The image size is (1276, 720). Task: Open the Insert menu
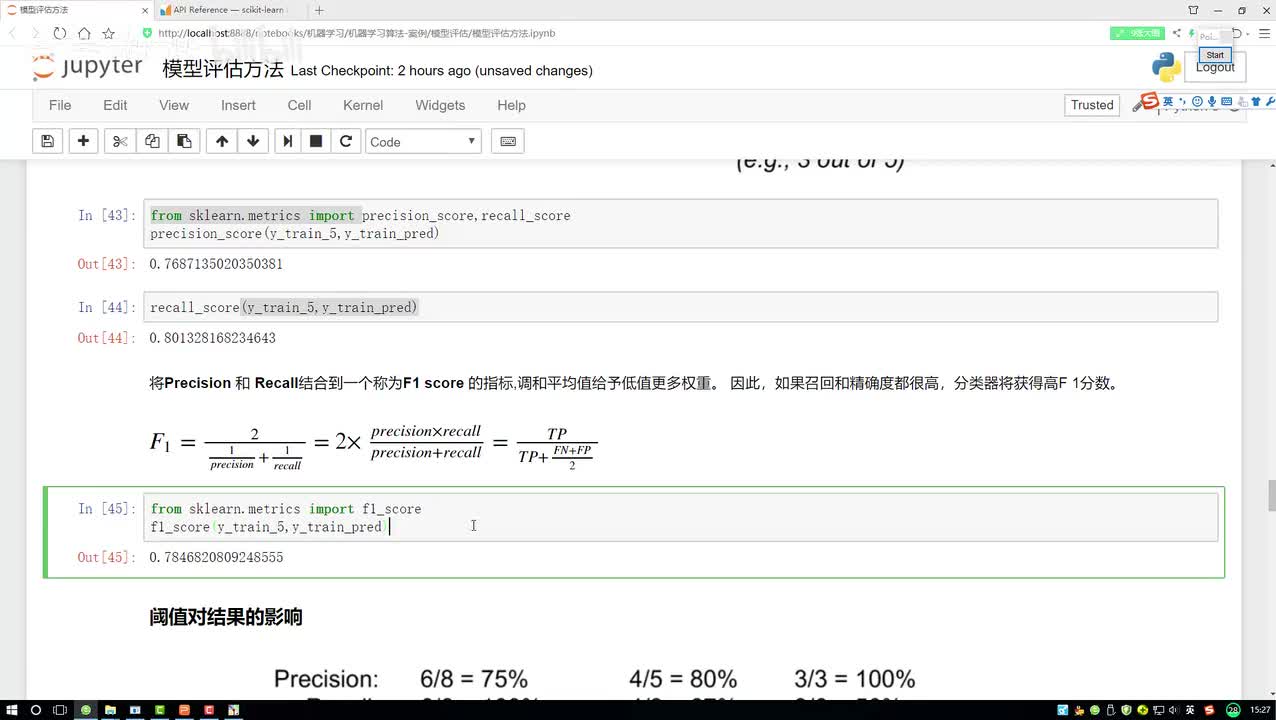[238, 105]
